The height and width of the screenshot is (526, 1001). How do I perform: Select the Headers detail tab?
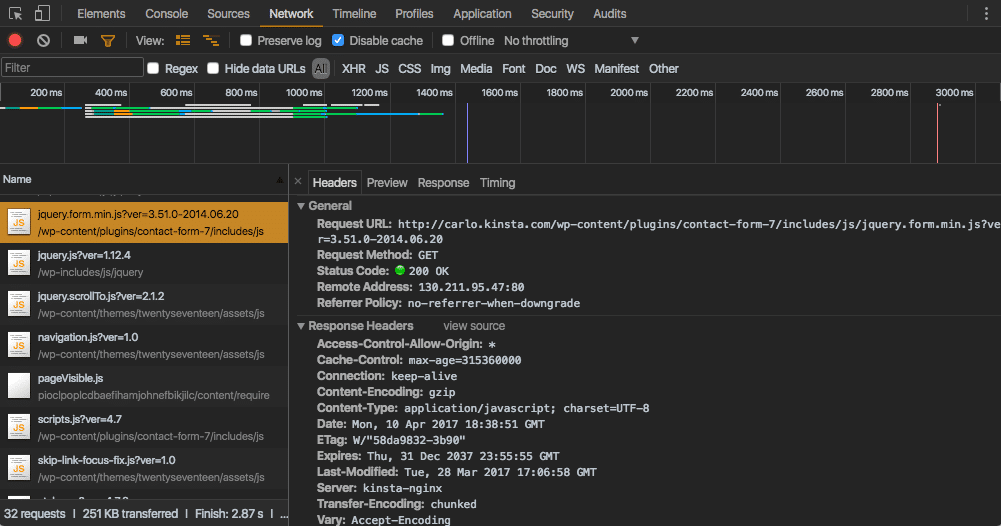(335, 183)
